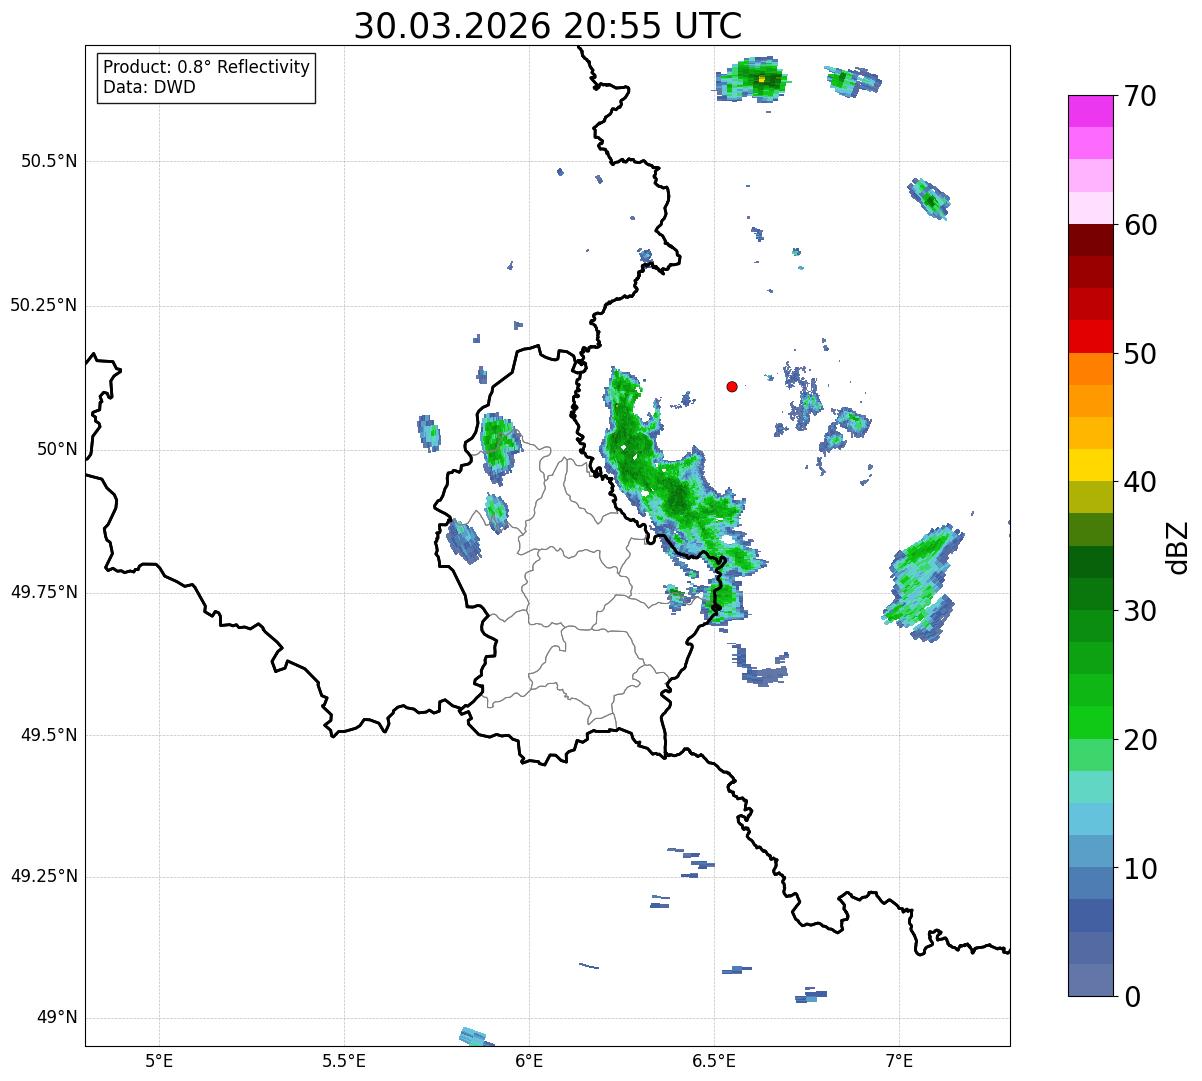Click the green rain cell at the map's top edge

pos(753,79)
